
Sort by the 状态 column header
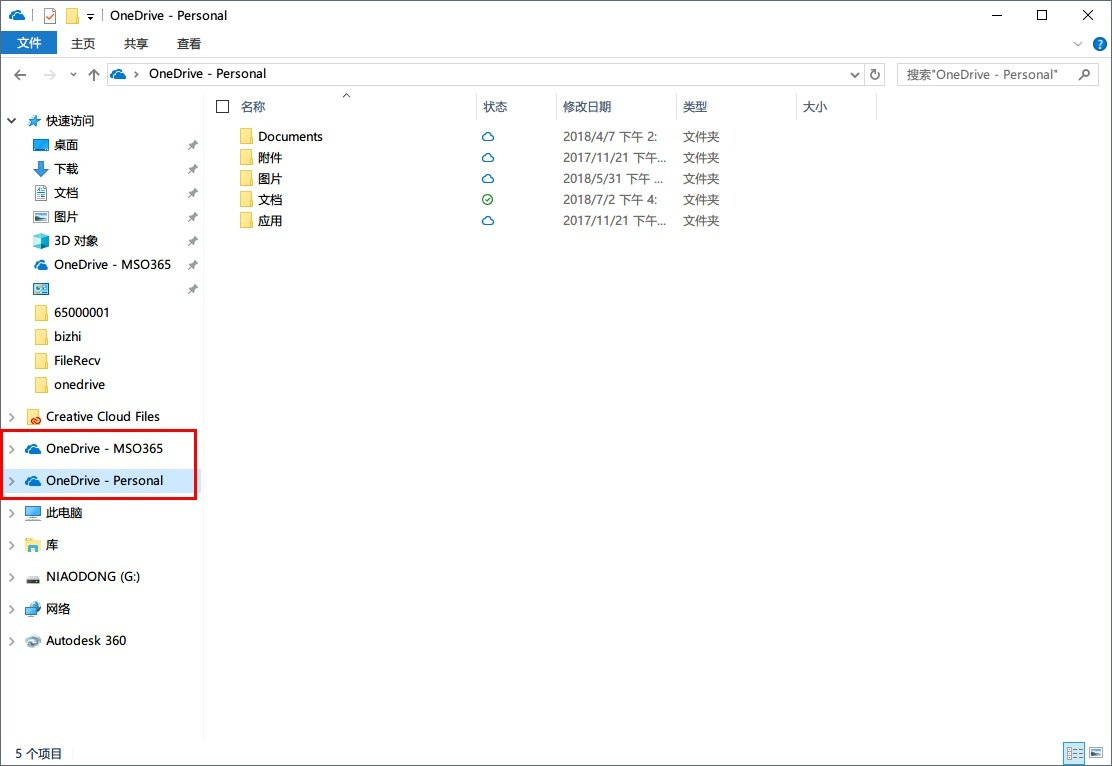pos(495,106)
